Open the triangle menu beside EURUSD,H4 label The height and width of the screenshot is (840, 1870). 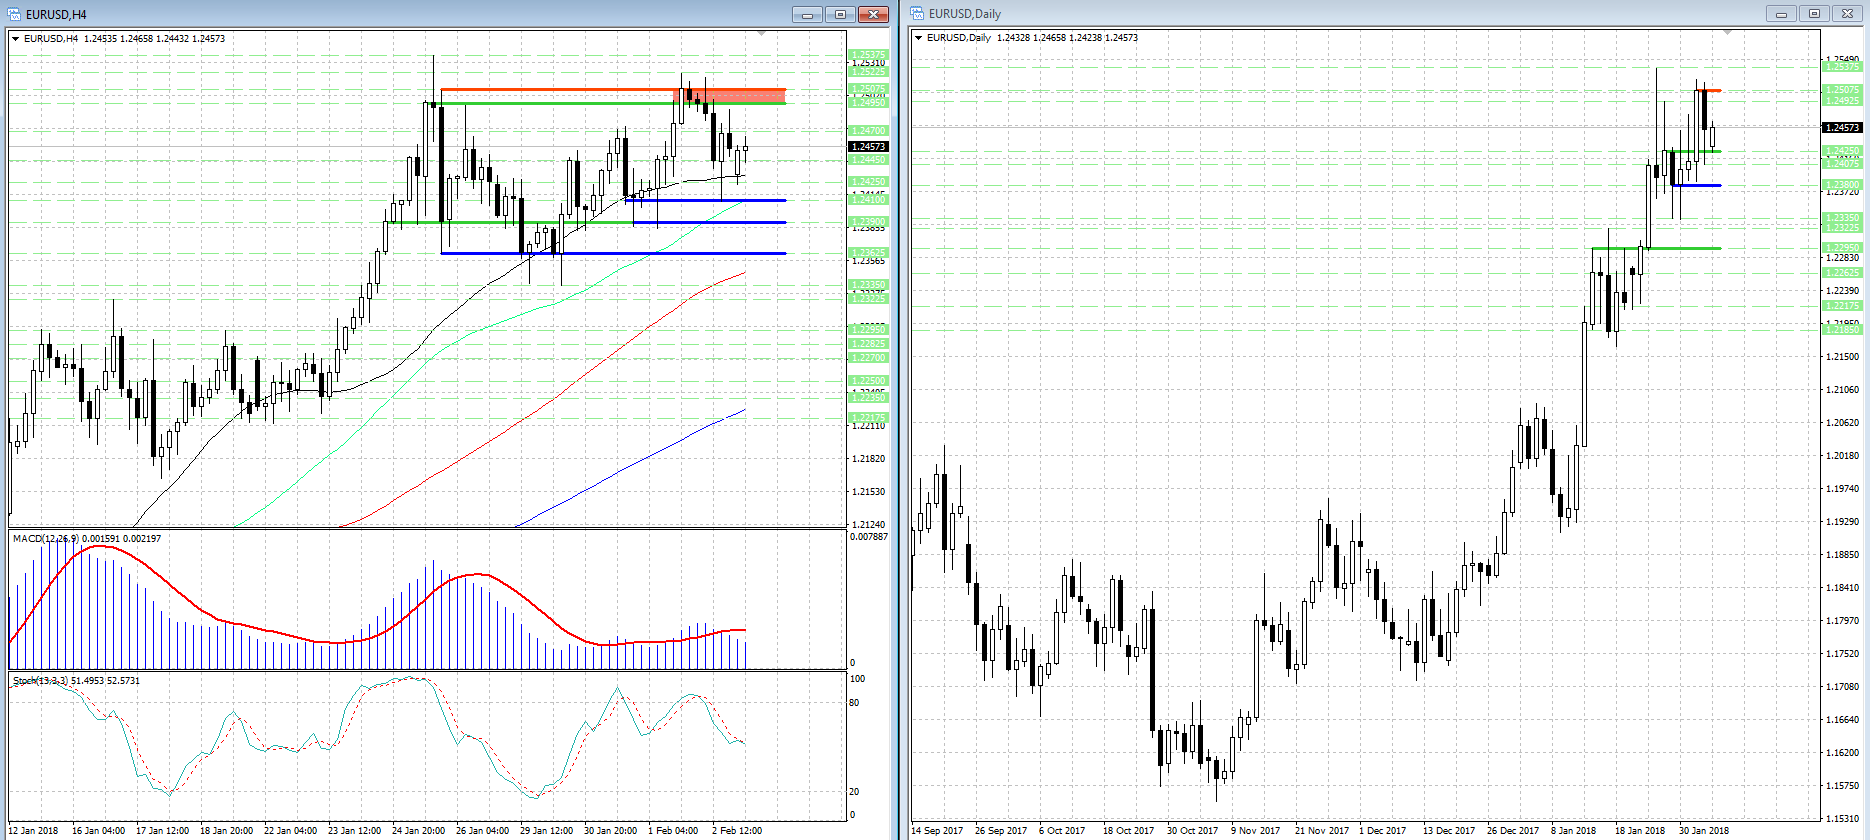[16, 39]
